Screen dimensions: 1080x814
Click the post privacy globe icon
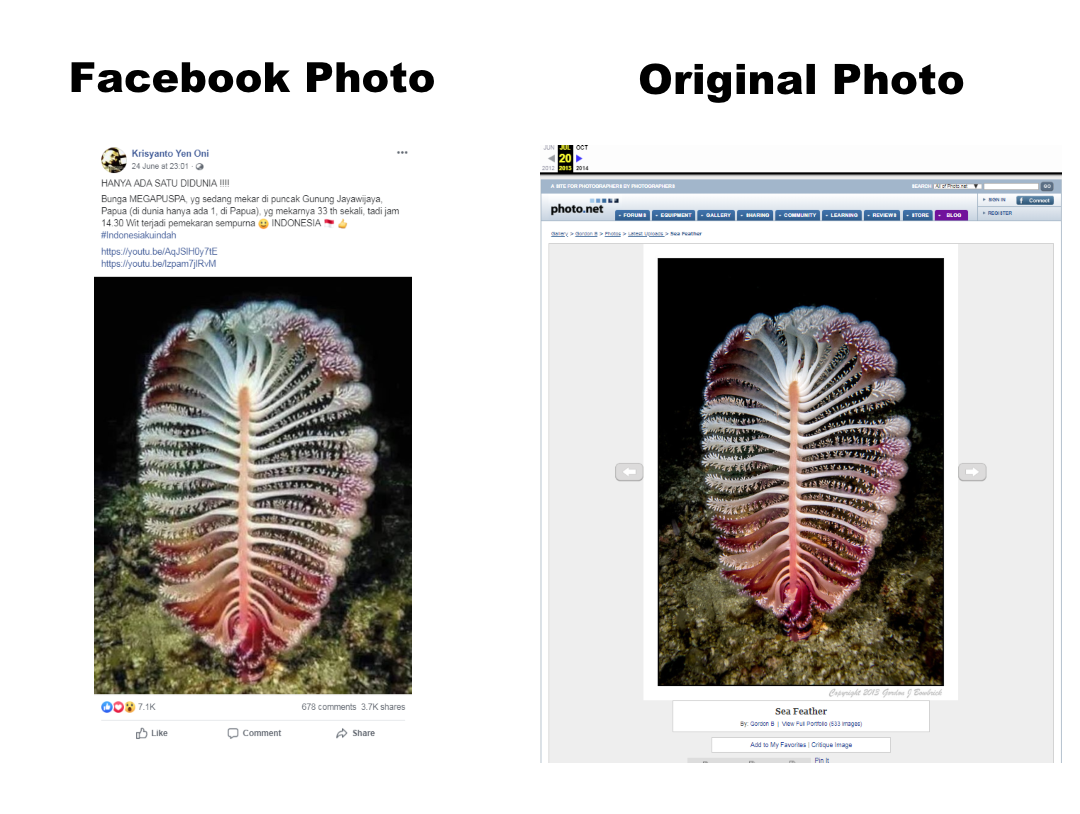200,167
